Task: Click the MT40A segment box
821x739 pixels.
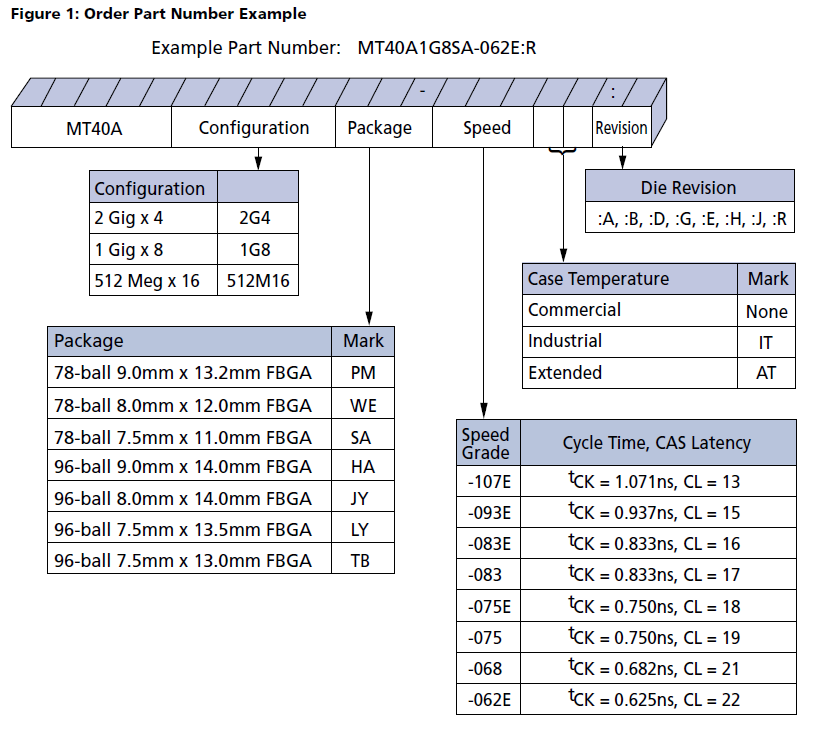Action: point(92,127)
